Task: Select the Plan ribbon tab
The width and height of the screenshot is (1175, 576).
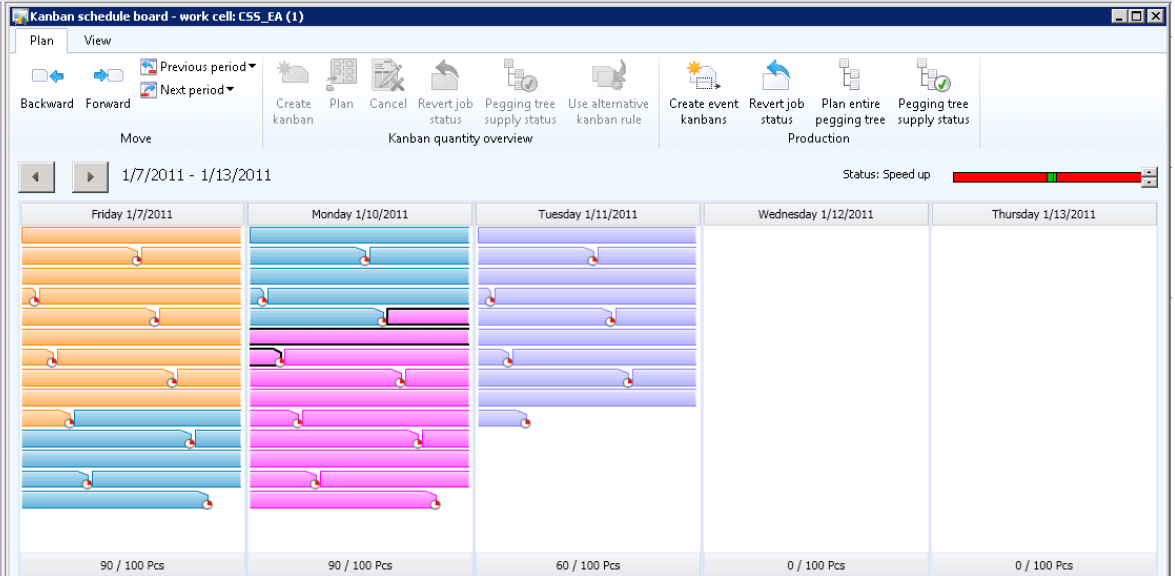Action: 41,40
